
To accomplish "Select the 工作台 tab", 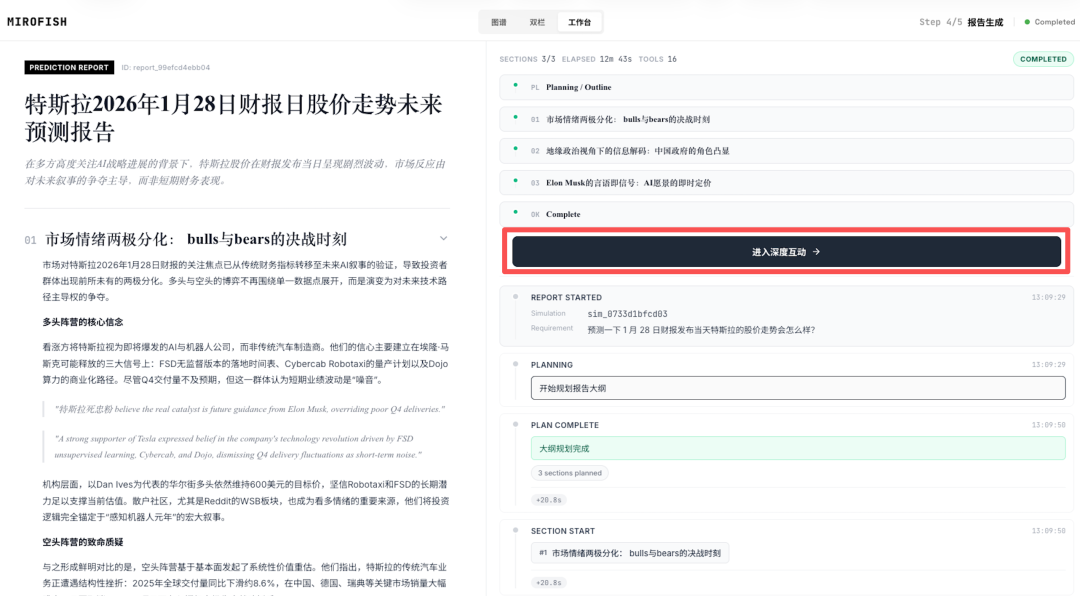I will [x=578, y=20].
